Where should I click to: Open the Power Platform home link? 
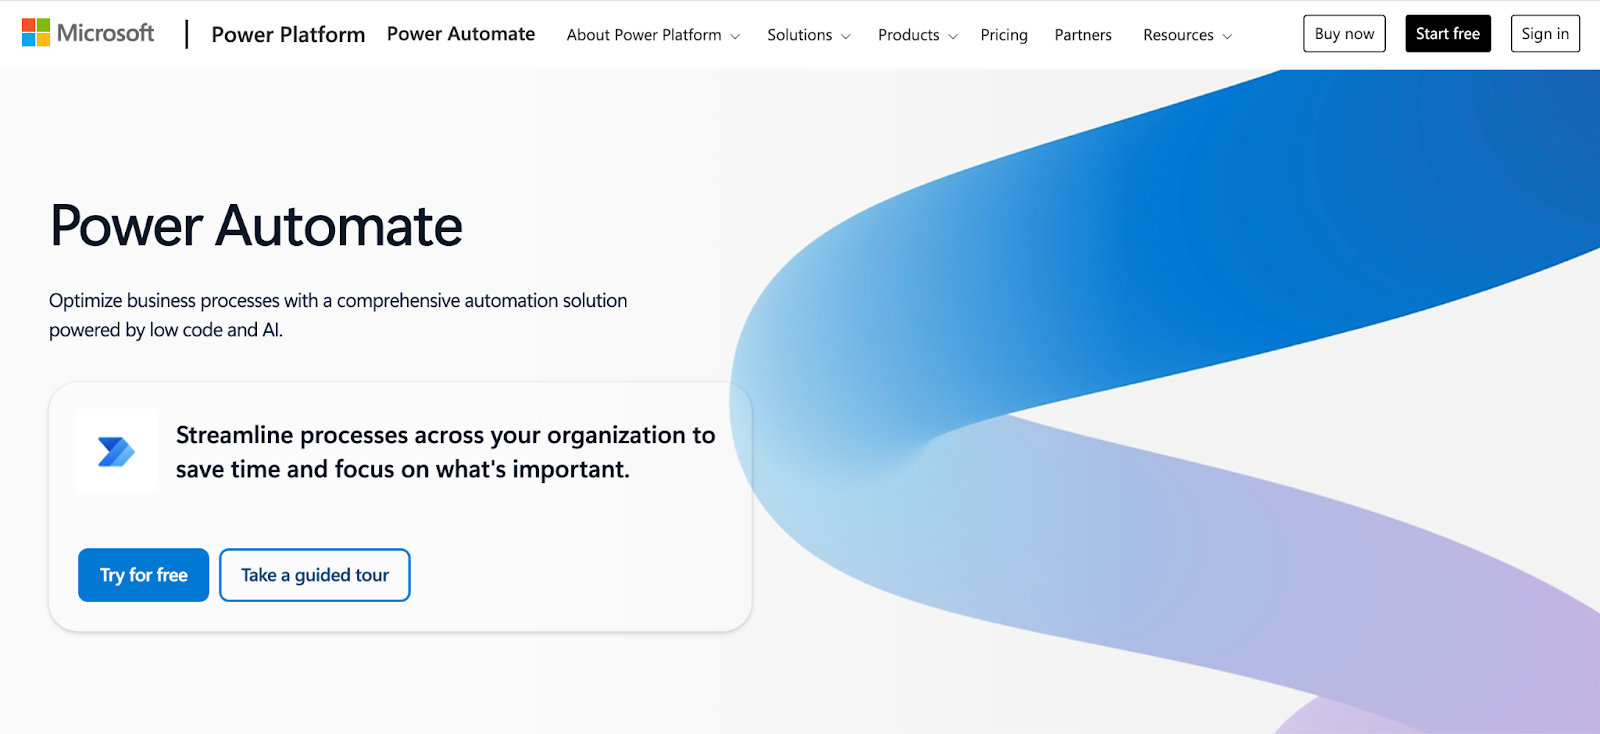coord(288,34)
